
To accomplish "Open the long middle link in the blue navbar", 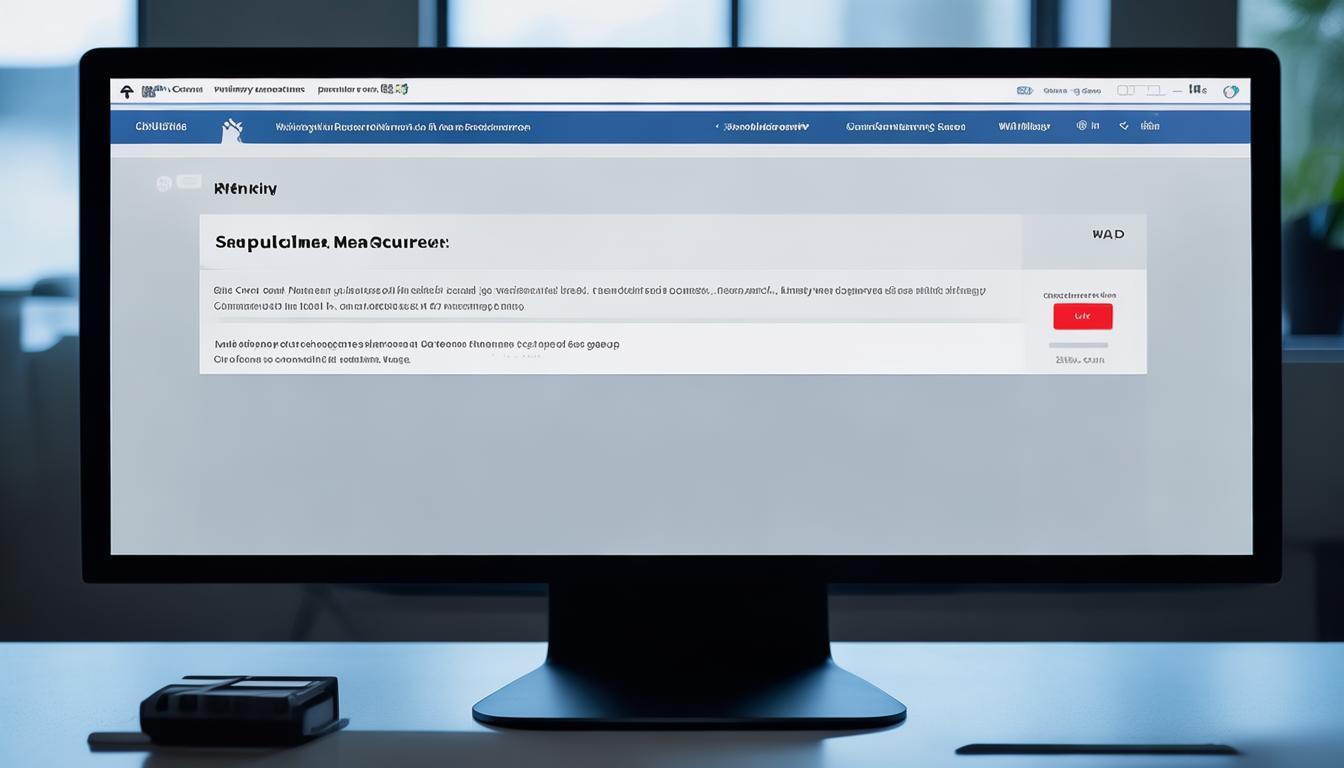I will click(x=402, y=127).
